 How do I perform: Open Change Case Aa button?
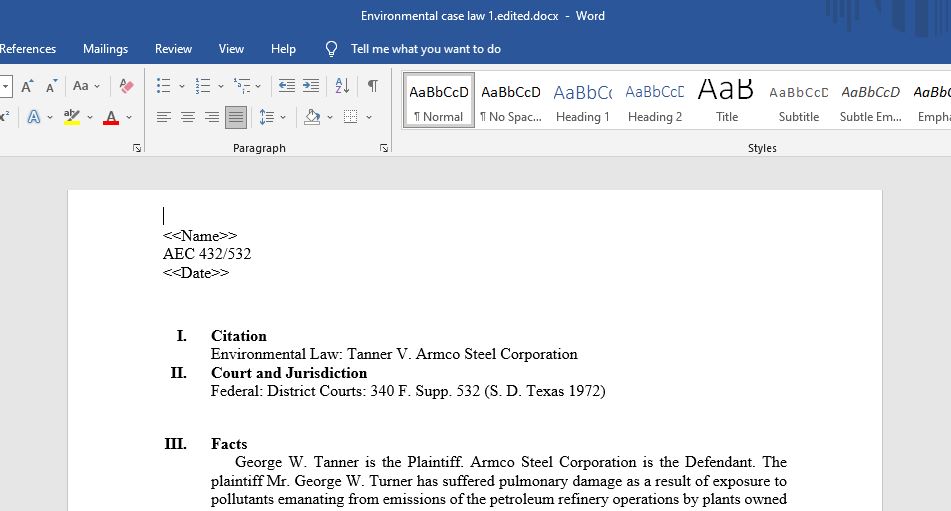(81, 86)
